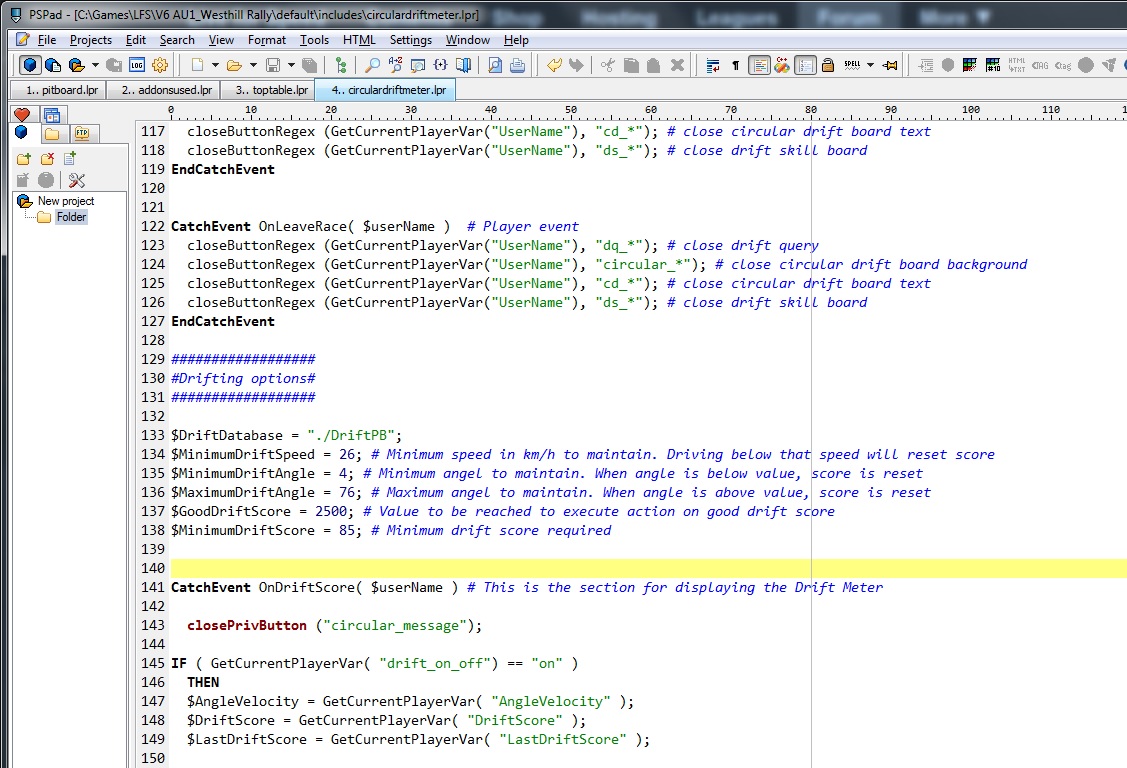Open the HTML menu
The width and height of the screenshot is (1127, 768).
pos(359,40)
